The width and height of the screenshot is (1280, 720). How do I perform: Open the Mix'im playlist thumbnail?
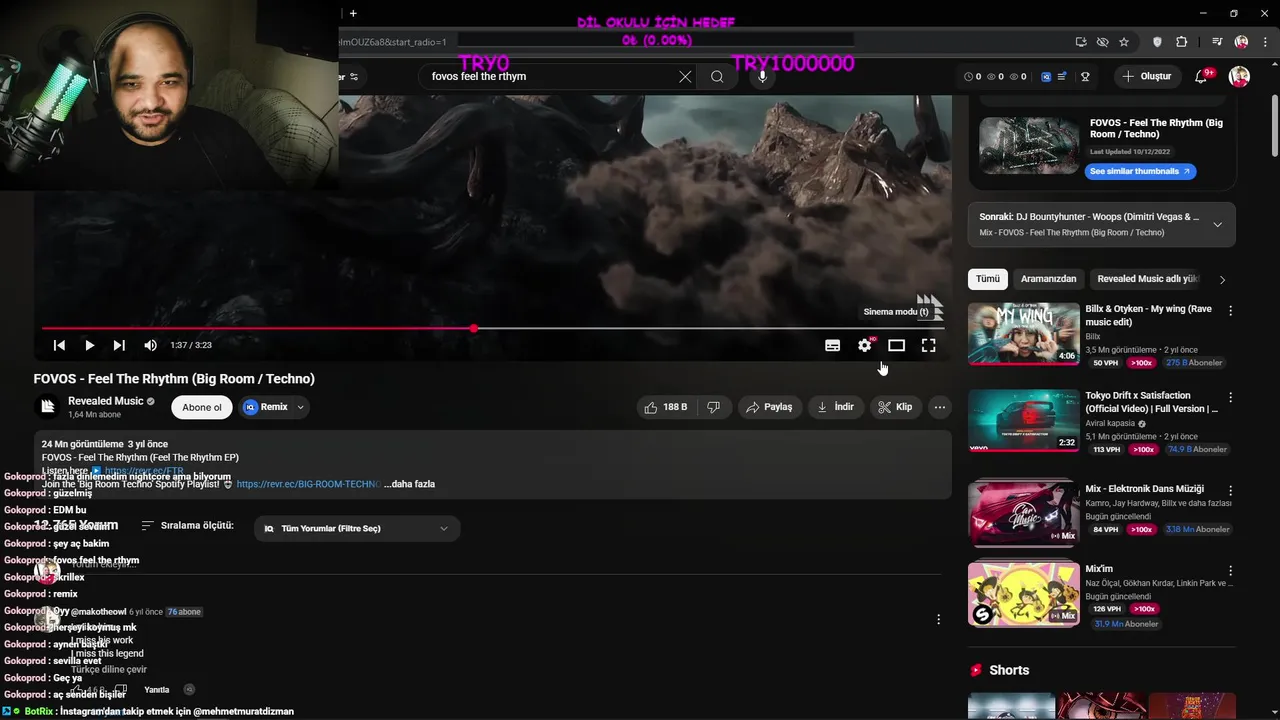pyautogui.click(x=1023, y=594)
